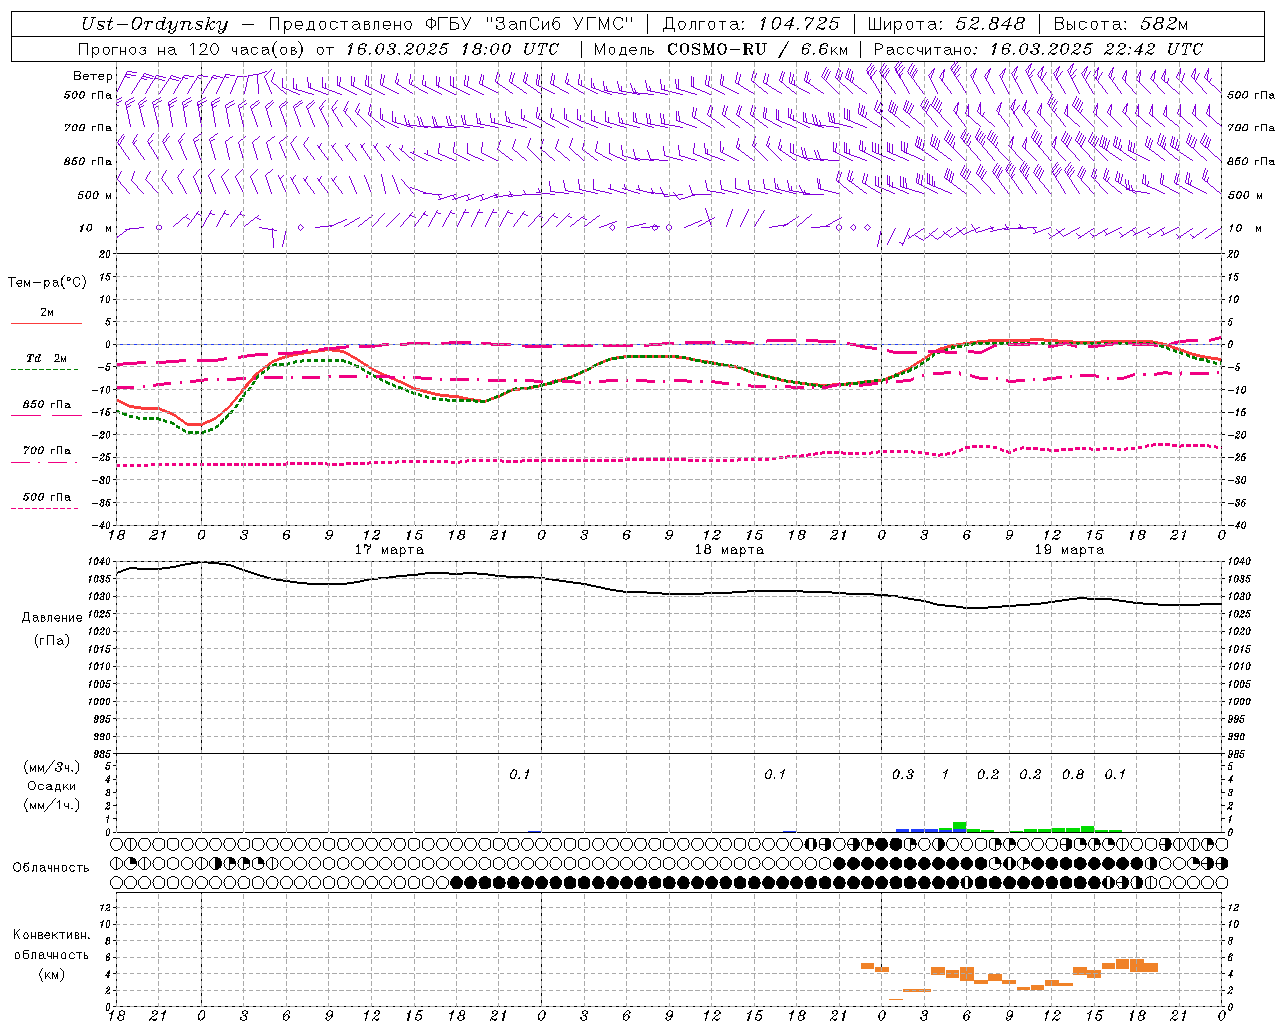Select the computed time 16.03.2025 22:42 UTC
The image size is (1280, 1024).
pyautogui.click(x=1096, y=48)
